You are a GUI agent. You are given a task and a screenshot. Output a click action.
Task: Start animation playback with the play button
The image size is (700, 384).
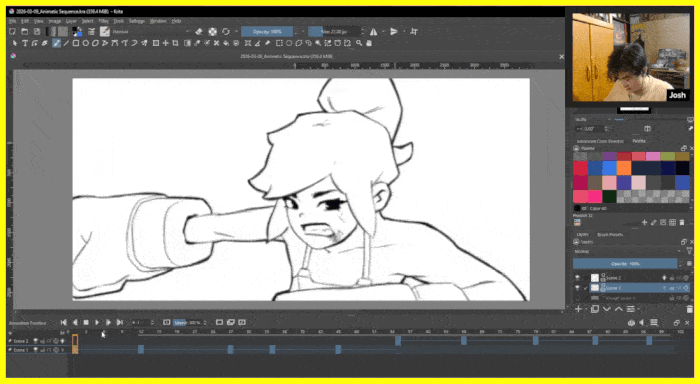[x=97, y=322]
